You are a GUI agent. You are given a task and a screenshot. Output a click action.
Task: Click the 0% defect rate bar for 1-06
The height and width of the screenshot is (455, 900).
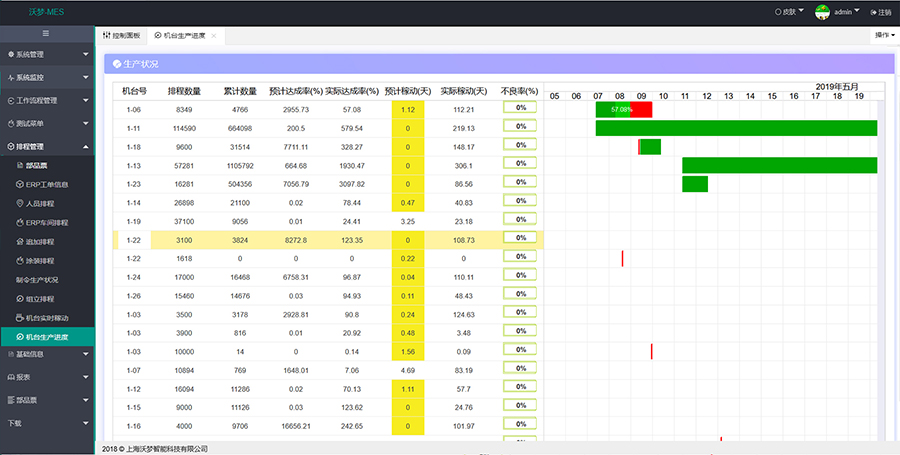point(520,108)
